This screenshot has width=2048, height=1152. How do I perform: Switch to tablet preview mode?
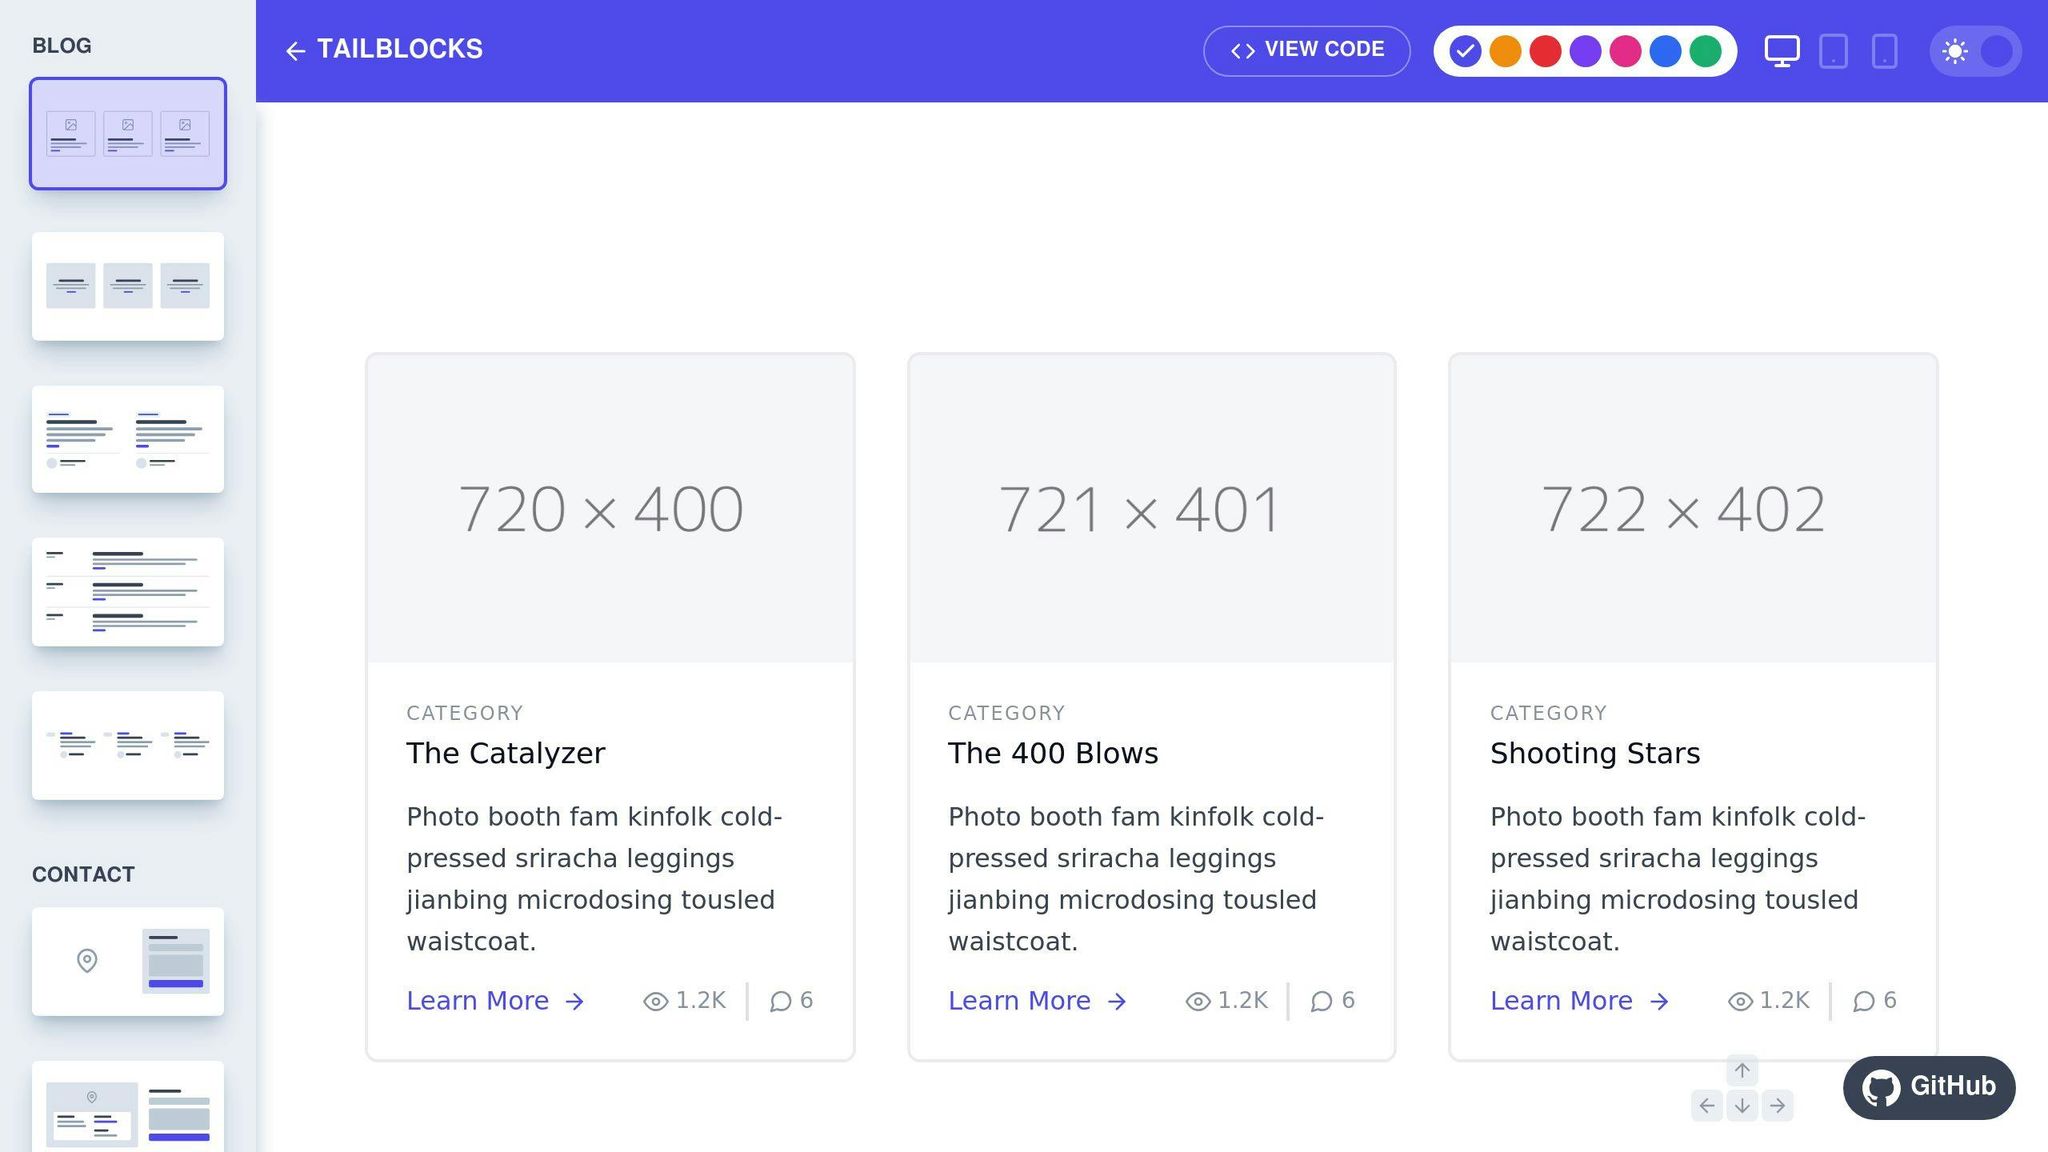tap(1833, 50)
